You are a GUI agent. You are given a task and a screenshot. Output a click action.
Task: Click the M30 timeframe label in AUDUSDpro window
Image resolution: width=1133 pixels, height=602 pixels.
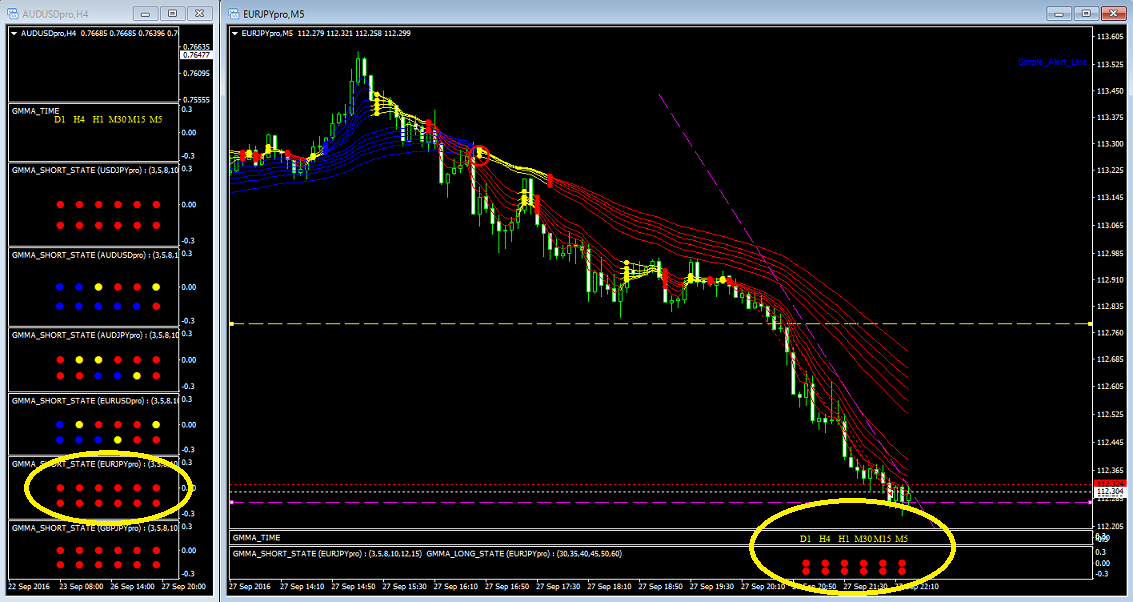click(x=117, y=120)
